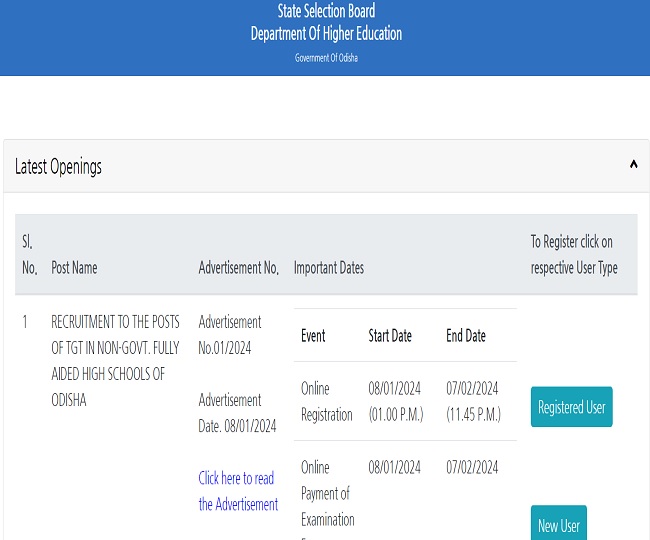Click the Start Date sub-column header
The width and height of the screenshot is (650, 540).
[390, 336]
